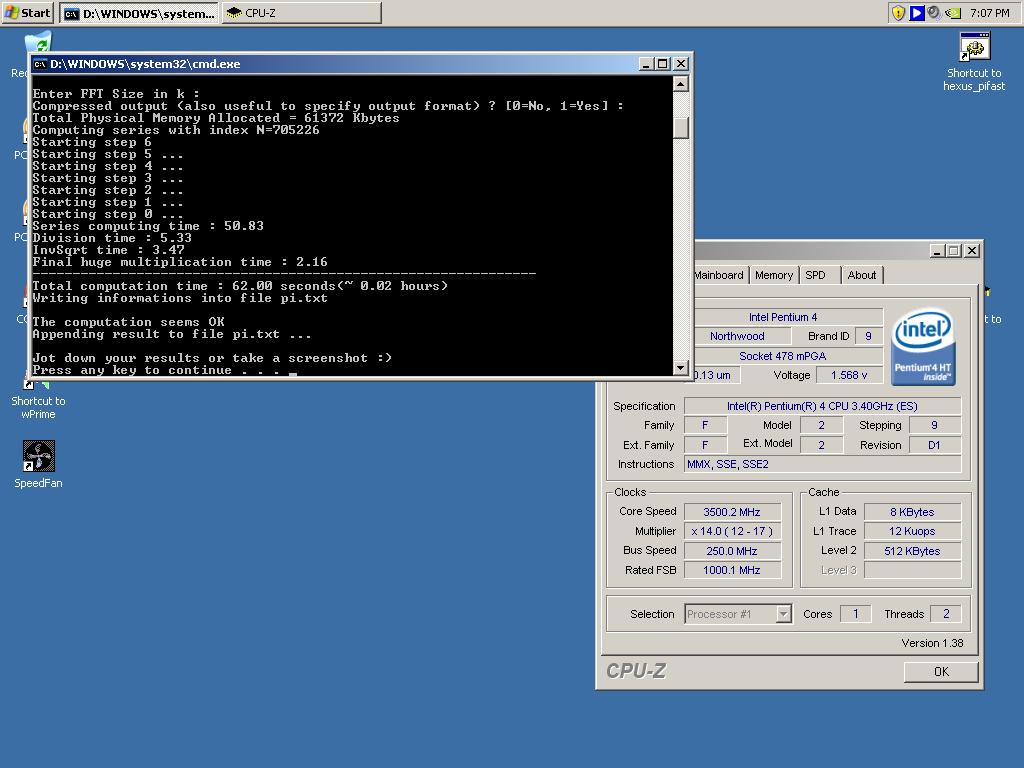
Task: Click the 'Division time : 5.33' line
Action: [x=112, y=238]
